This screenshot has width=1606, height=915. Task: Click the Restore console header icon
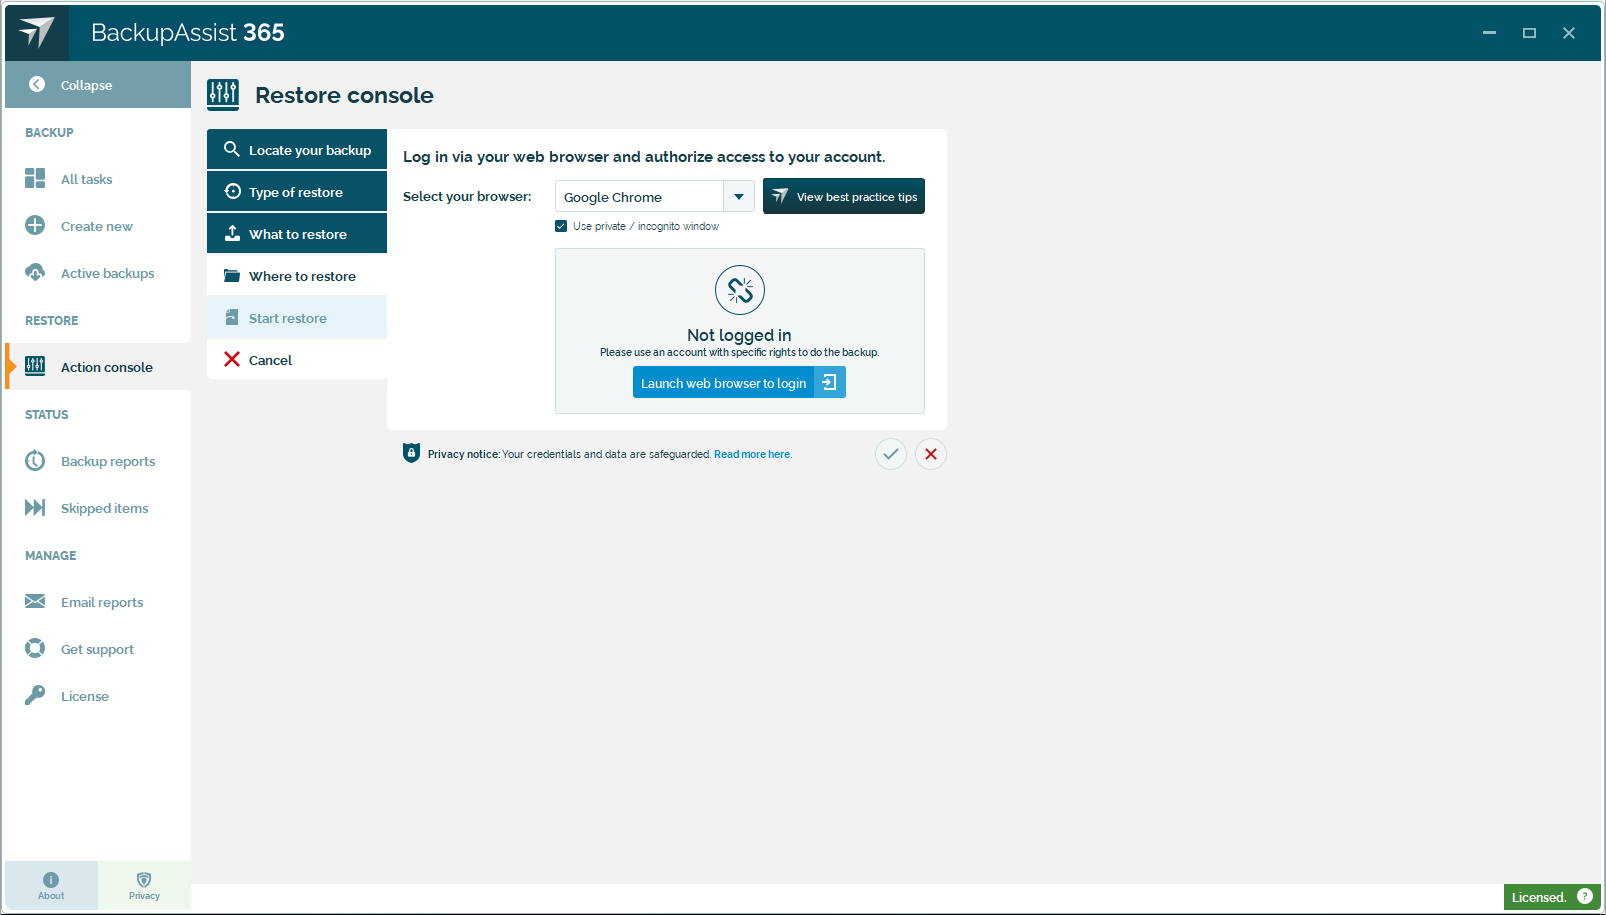tap(223, 95)
